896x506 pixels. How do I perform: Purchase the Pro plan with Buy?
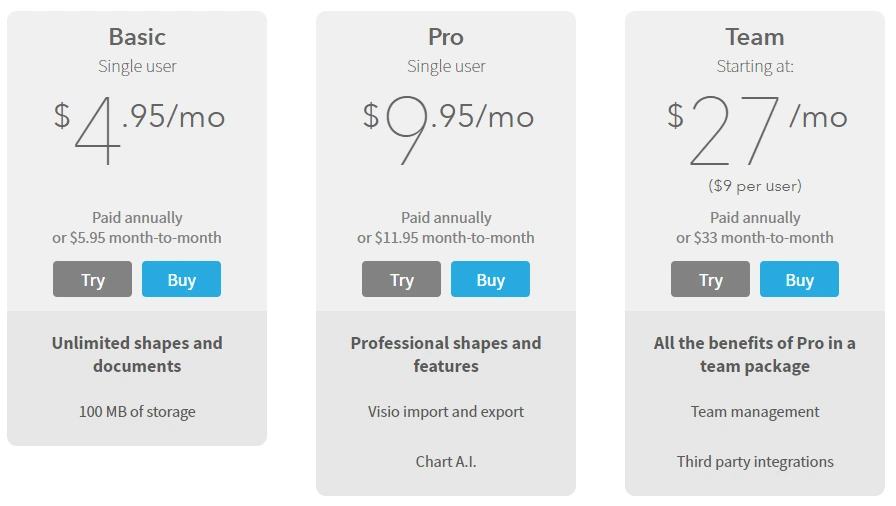coord(490,280)
